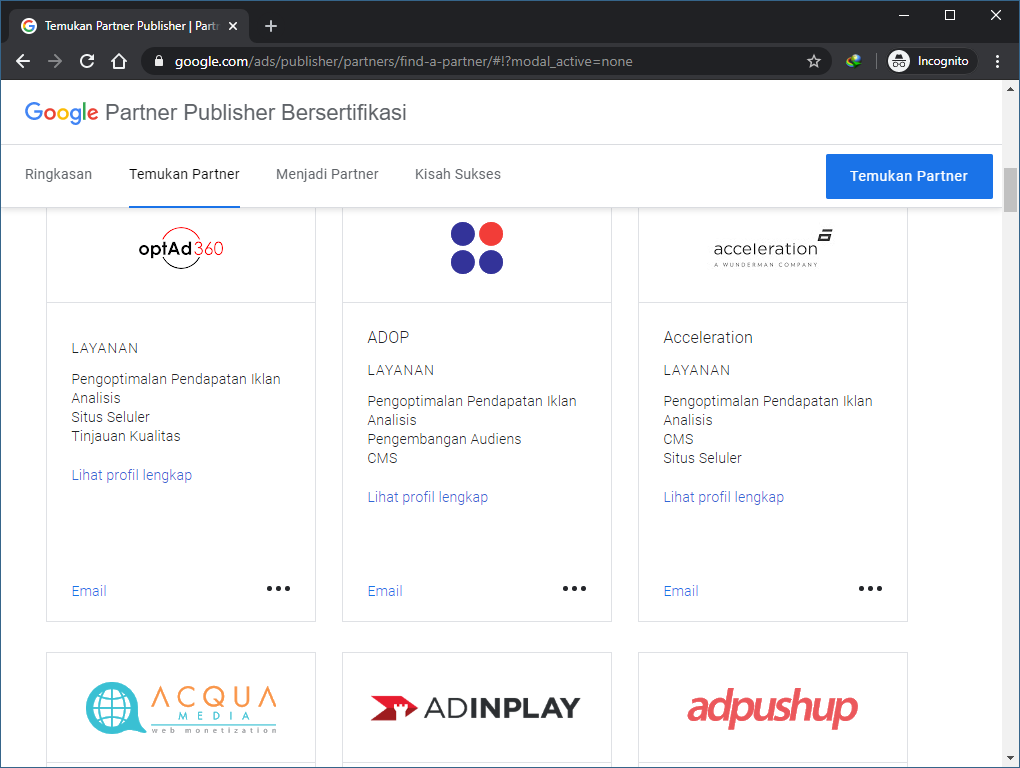Click the Email link on ADOP card
The height and width of the screenshot is (768, 1020).
(x=385, y=591)
